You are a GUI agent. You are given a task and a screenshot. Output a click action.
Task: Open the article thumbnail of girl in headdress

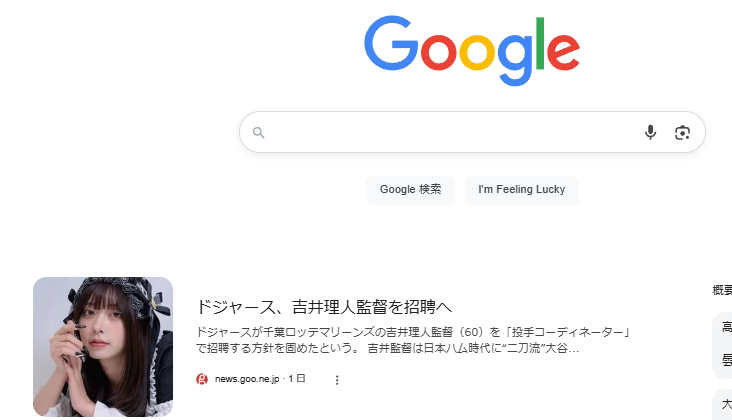[x=103, y=347]
